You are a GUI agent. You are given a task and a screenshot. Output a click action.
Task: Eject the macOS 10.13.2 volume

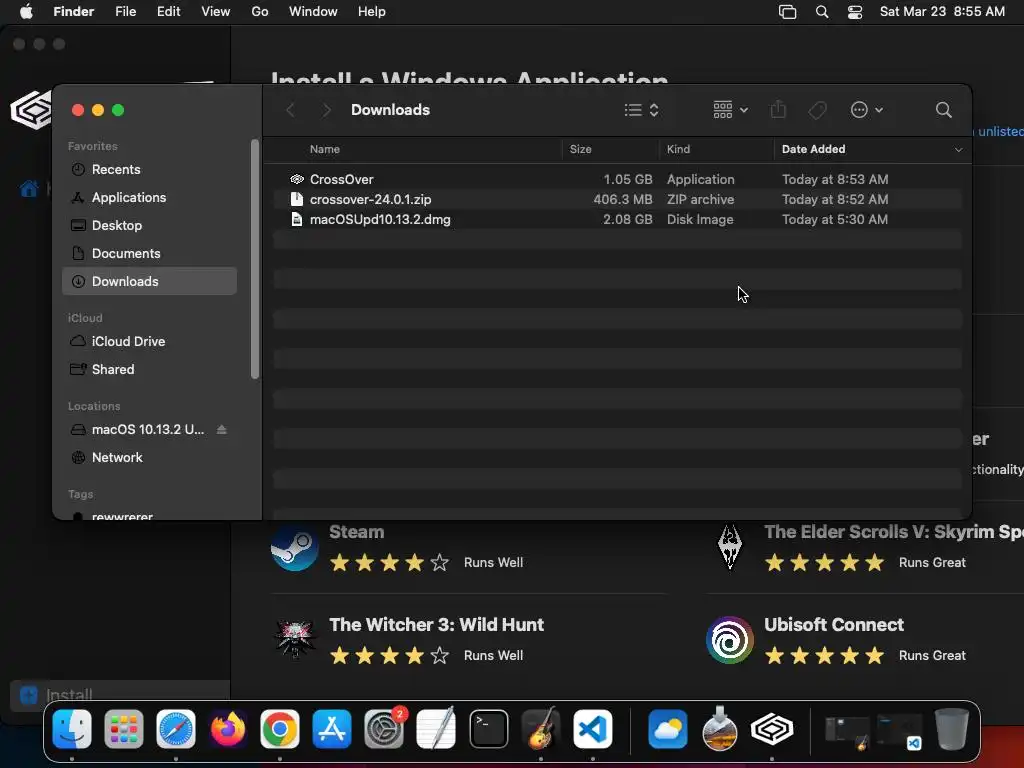(x=221, y=430)
